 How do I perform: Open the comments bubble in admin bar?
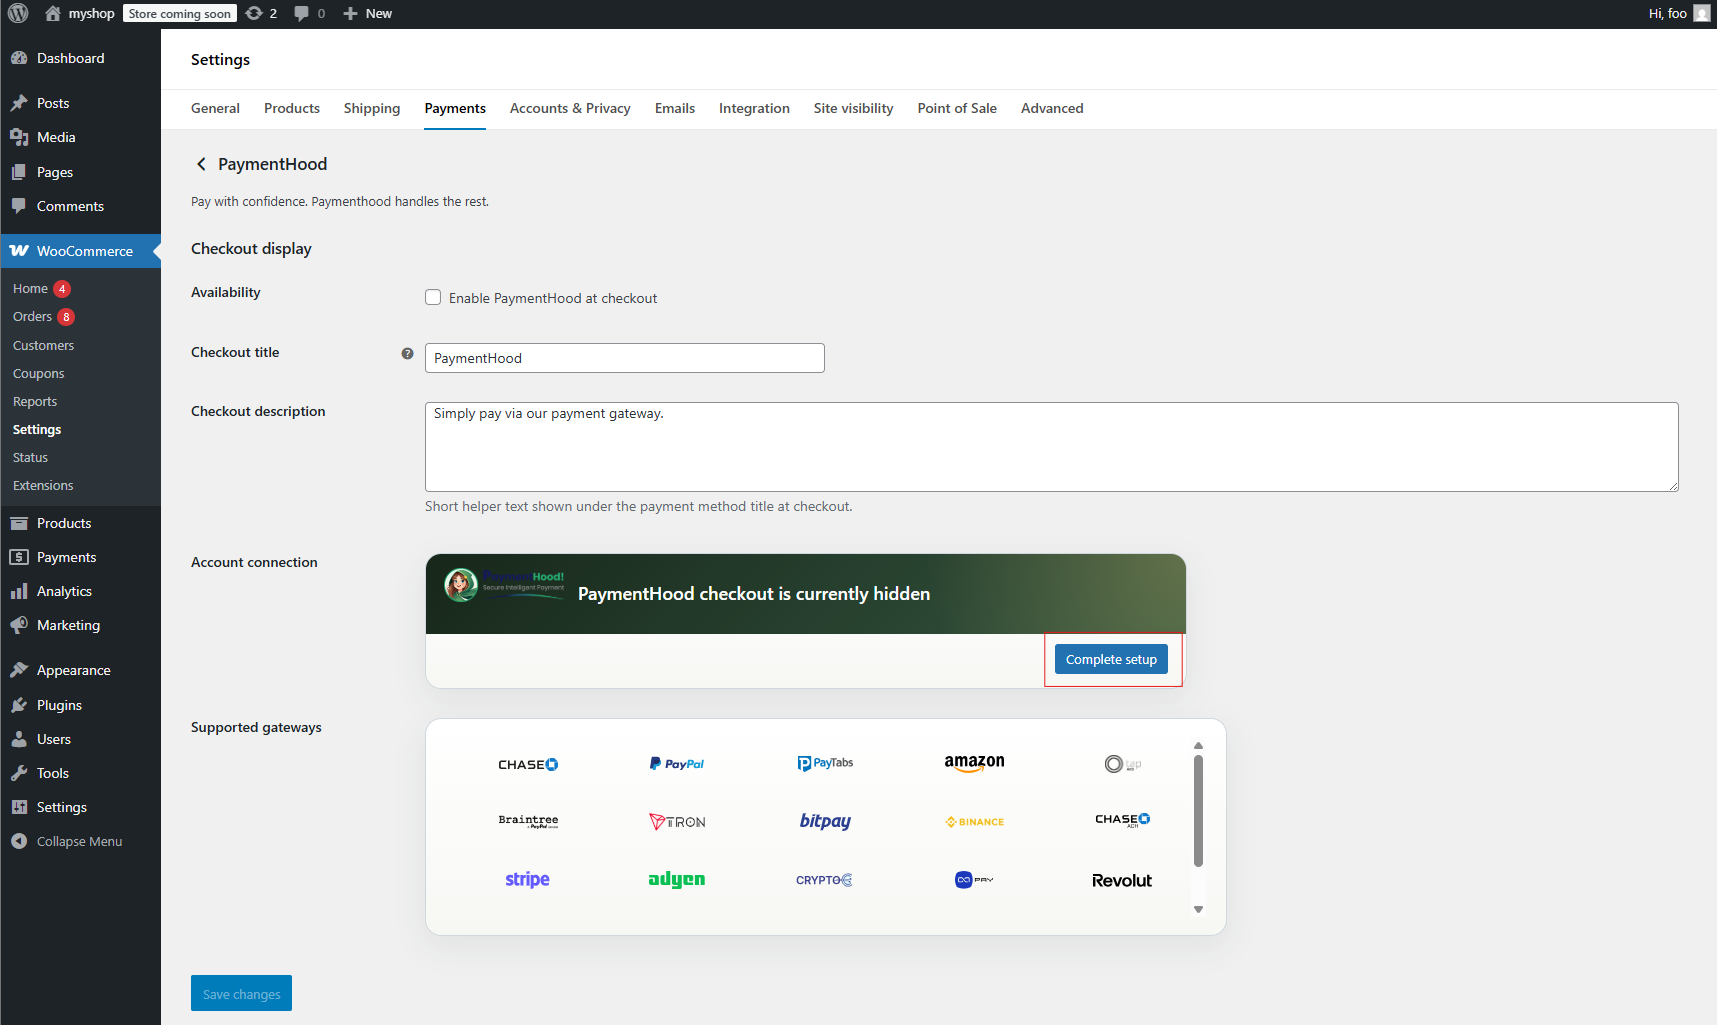(x=301, y=13)
